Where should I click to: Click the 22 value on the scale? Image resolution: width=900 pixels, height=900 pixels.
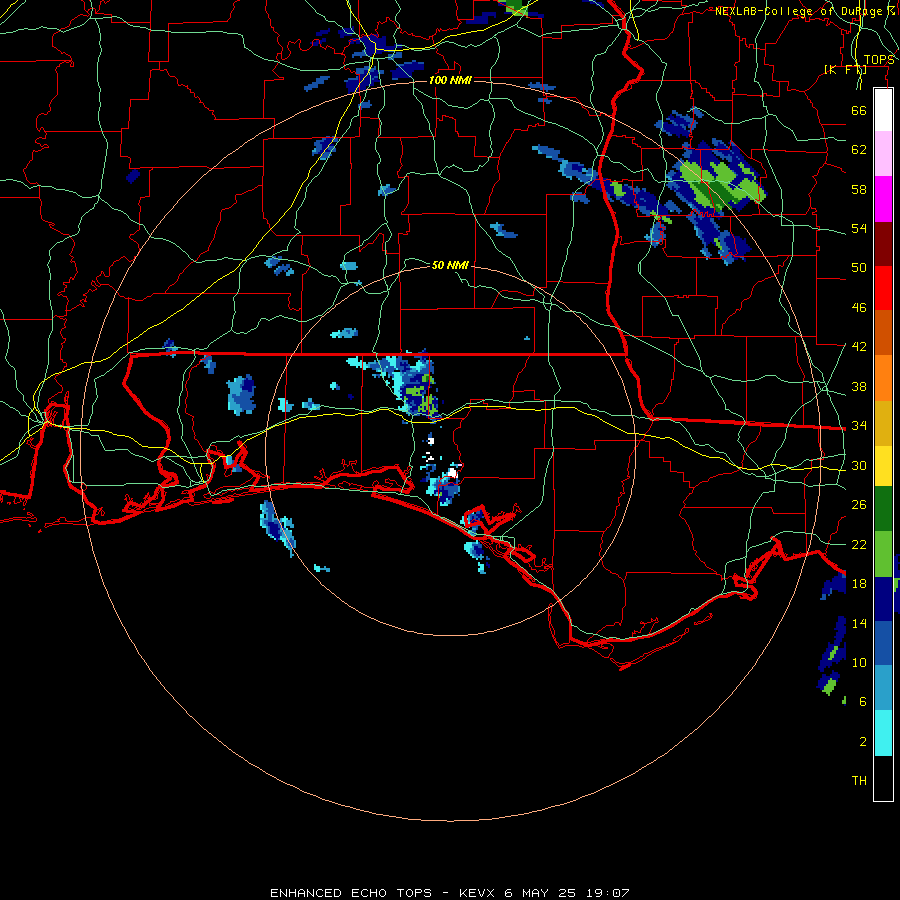(859, 544)
